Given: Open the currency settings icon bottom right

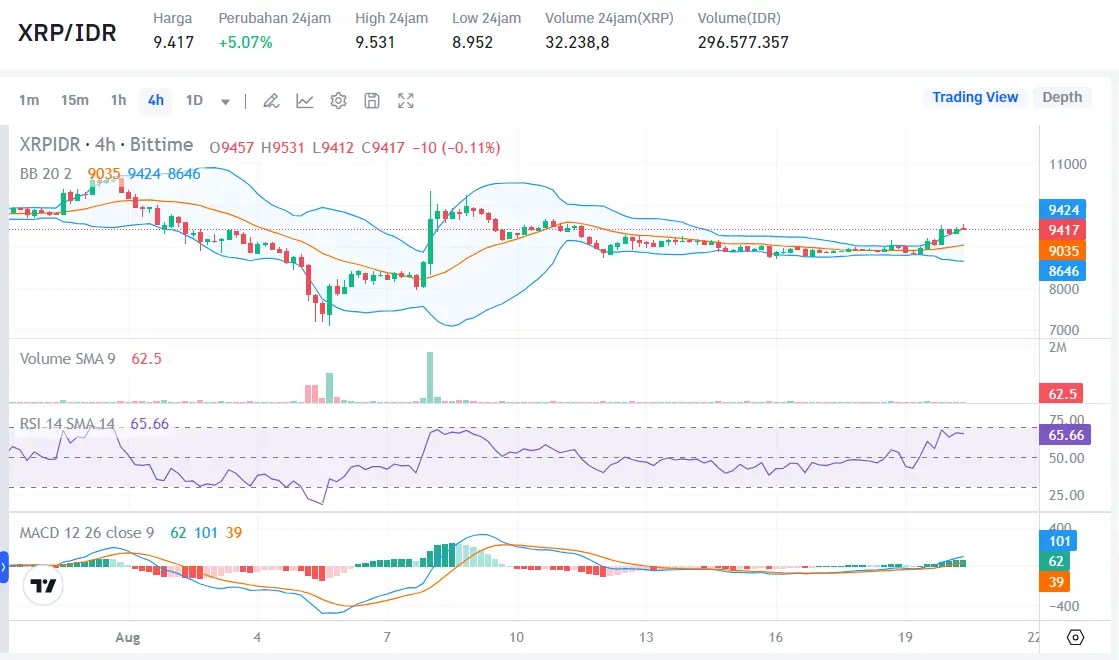Looking at the screenshot, I should (x=1075, y=637).
